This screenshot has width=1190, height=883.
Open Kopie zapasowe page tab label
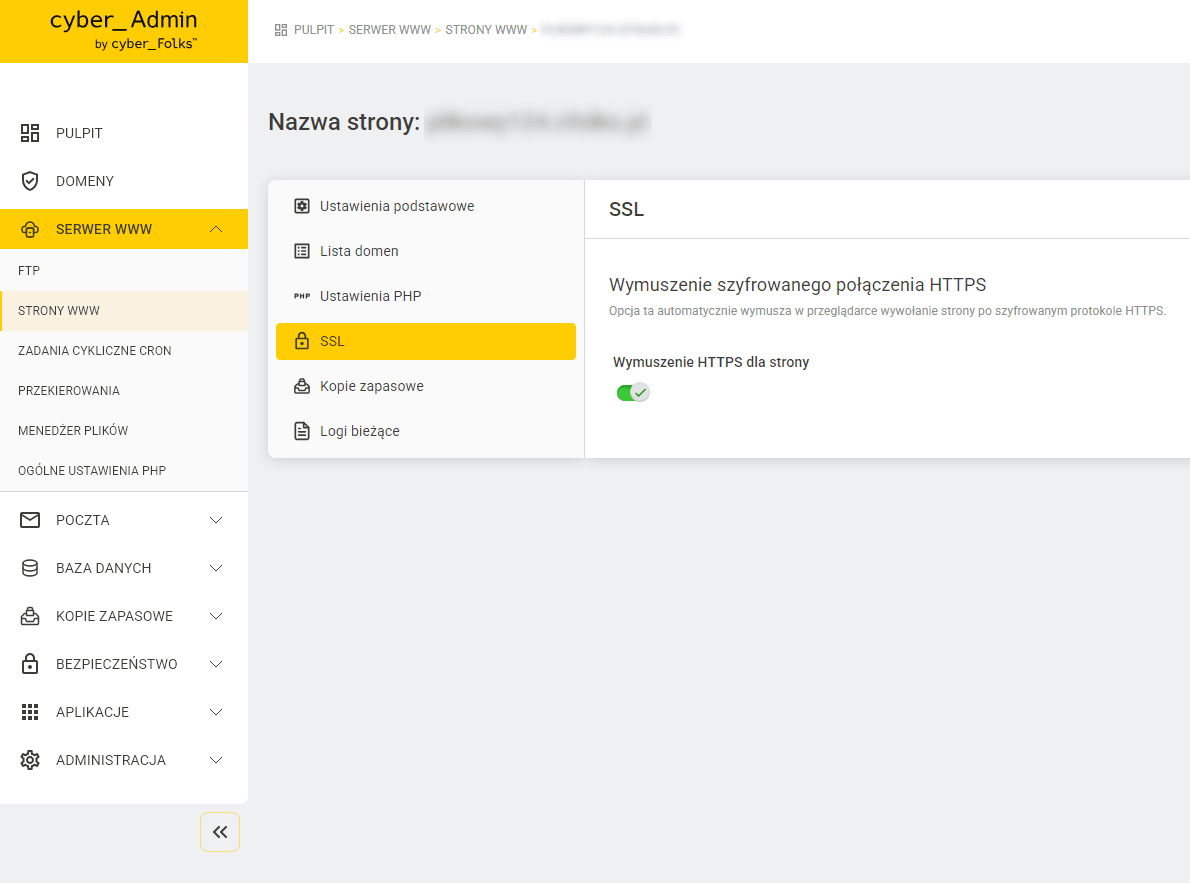coord(372,386)
